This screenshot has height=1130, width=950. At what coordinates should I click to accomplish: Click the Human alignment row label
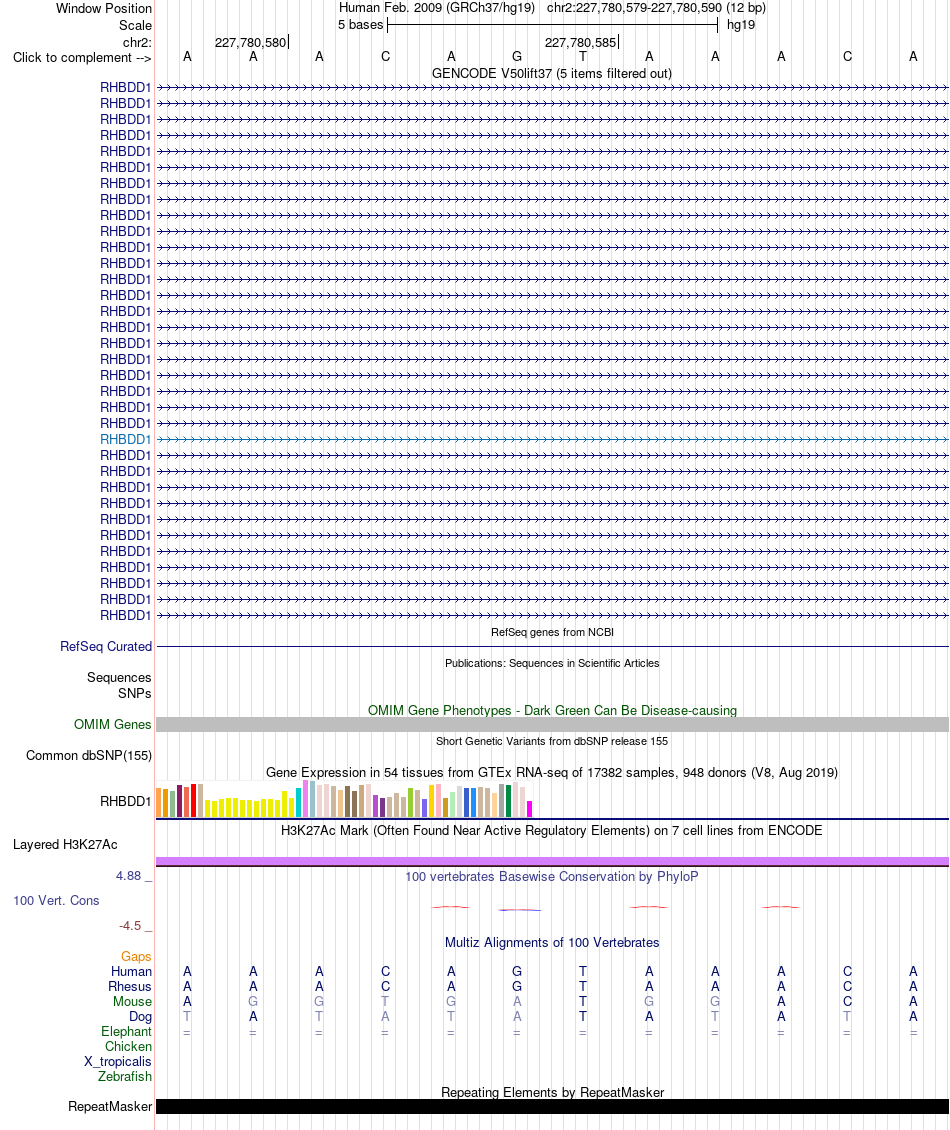[131, 971]
